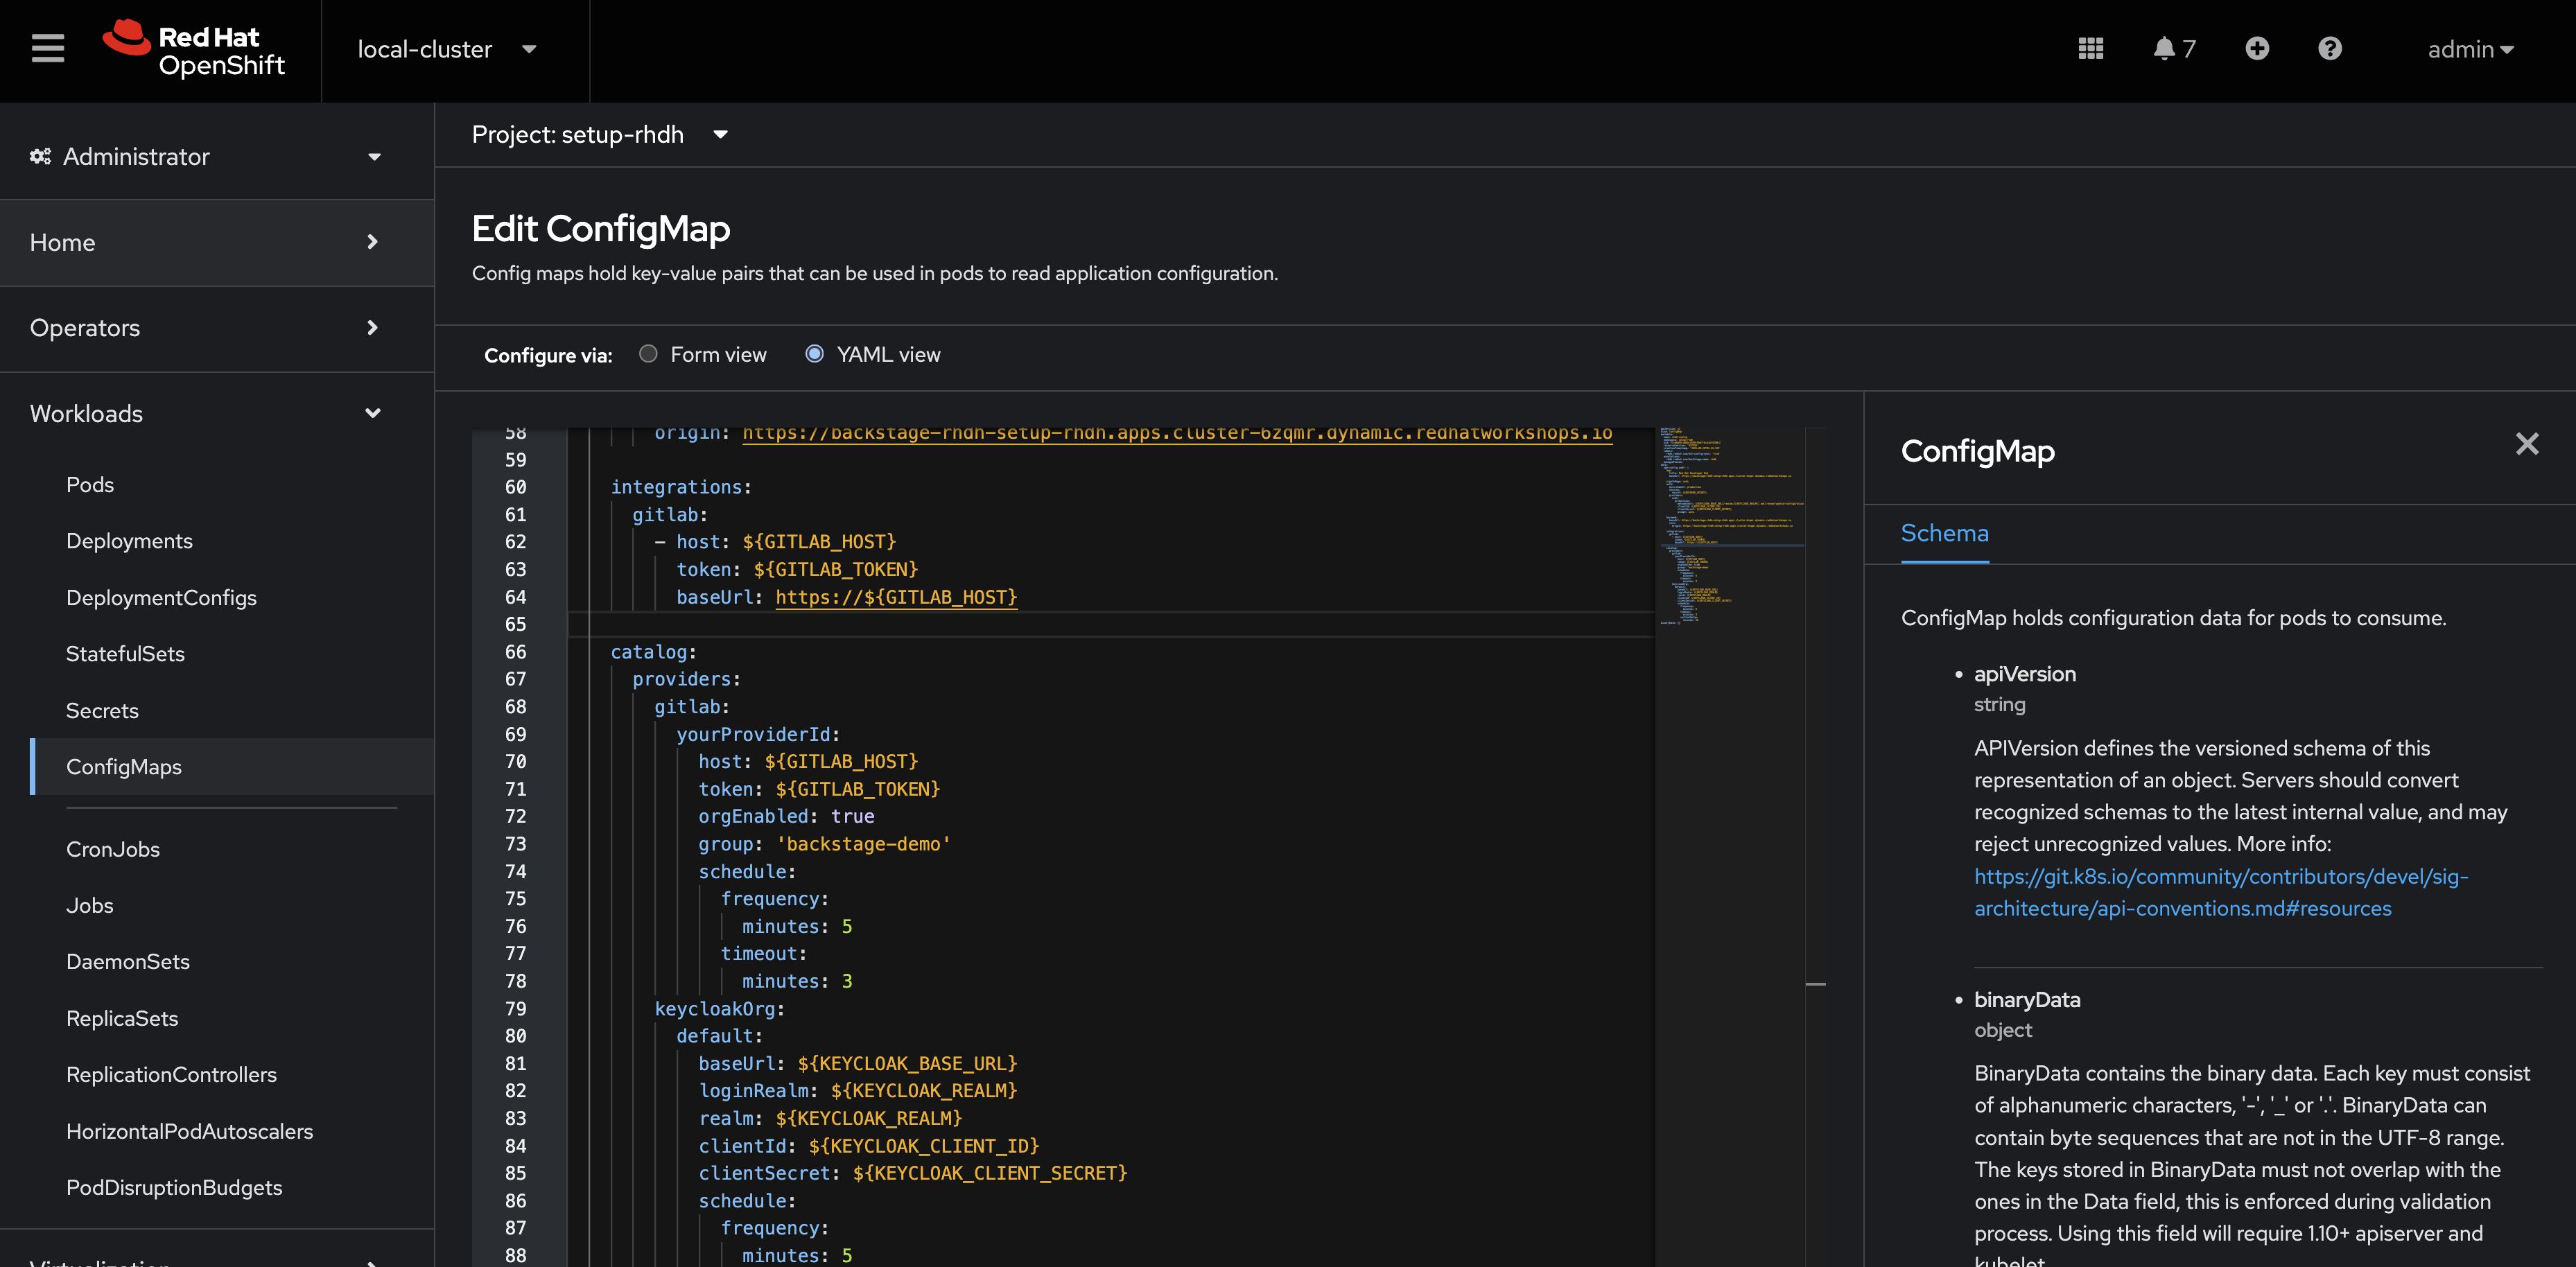Expand the Operators navigation section
The height and width of the screenshot is (1267, 2576).
coord(217,328)
